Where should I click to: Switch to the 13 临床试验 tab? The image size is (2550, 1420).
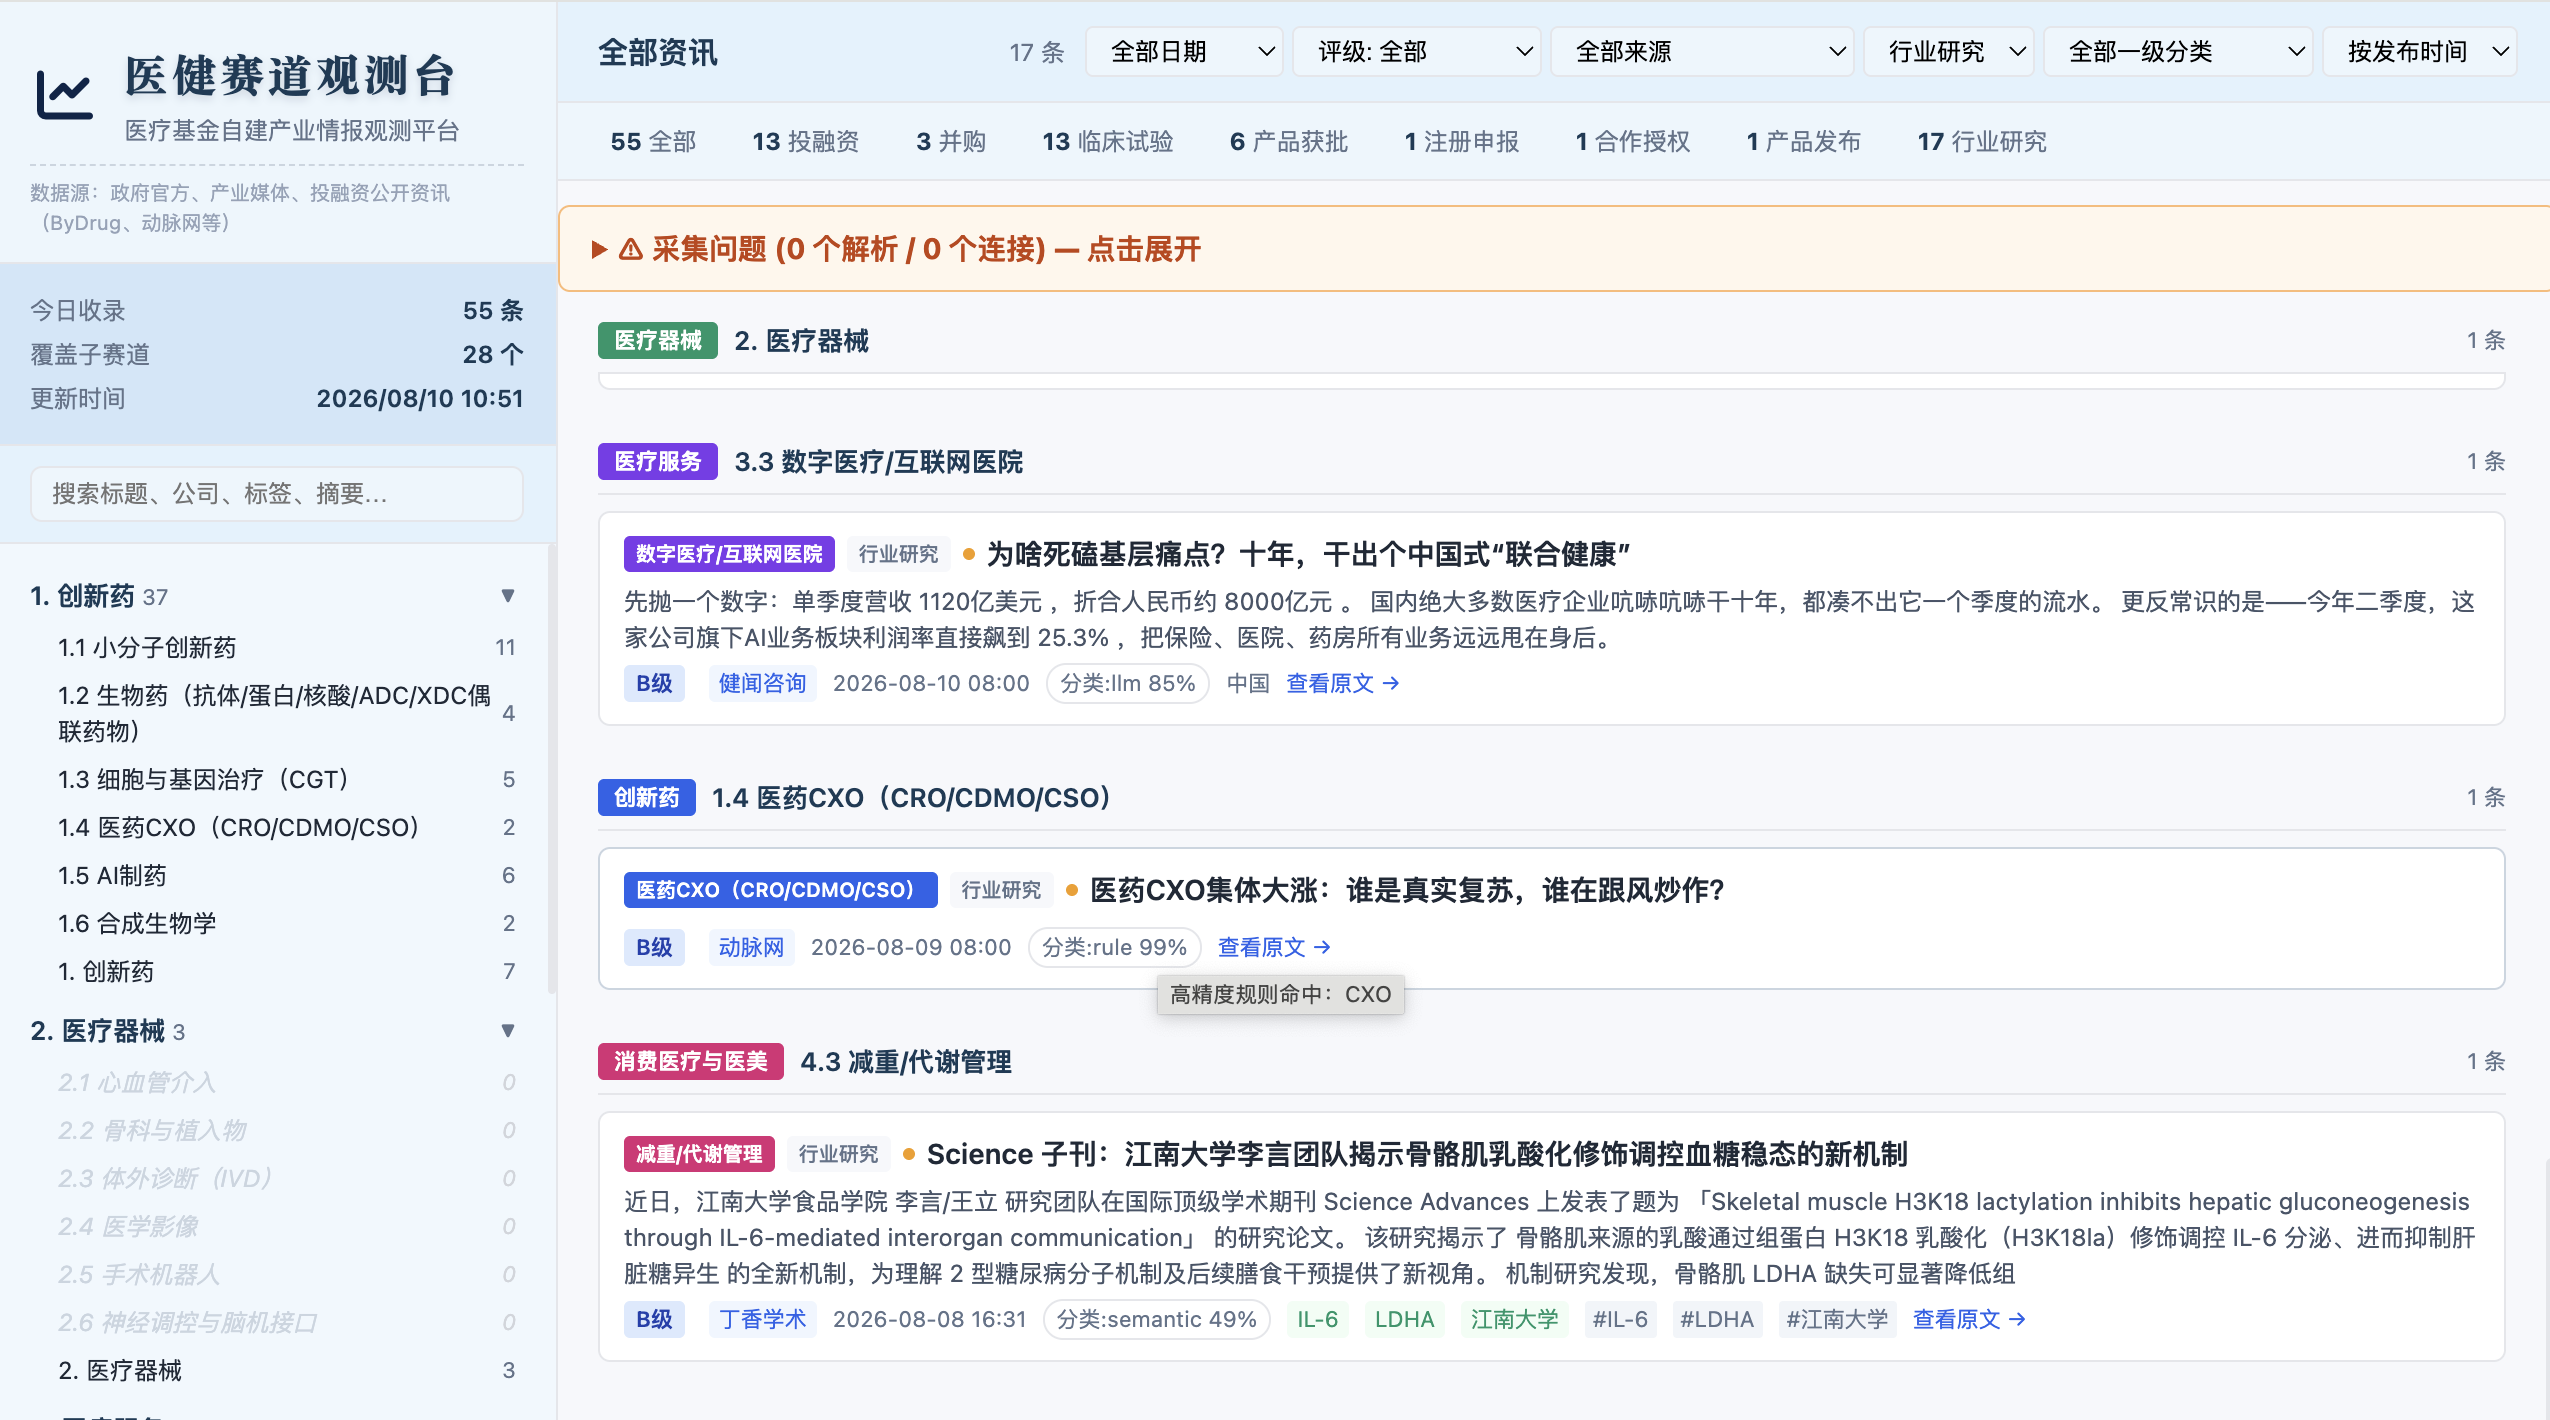pos(1108,142)
